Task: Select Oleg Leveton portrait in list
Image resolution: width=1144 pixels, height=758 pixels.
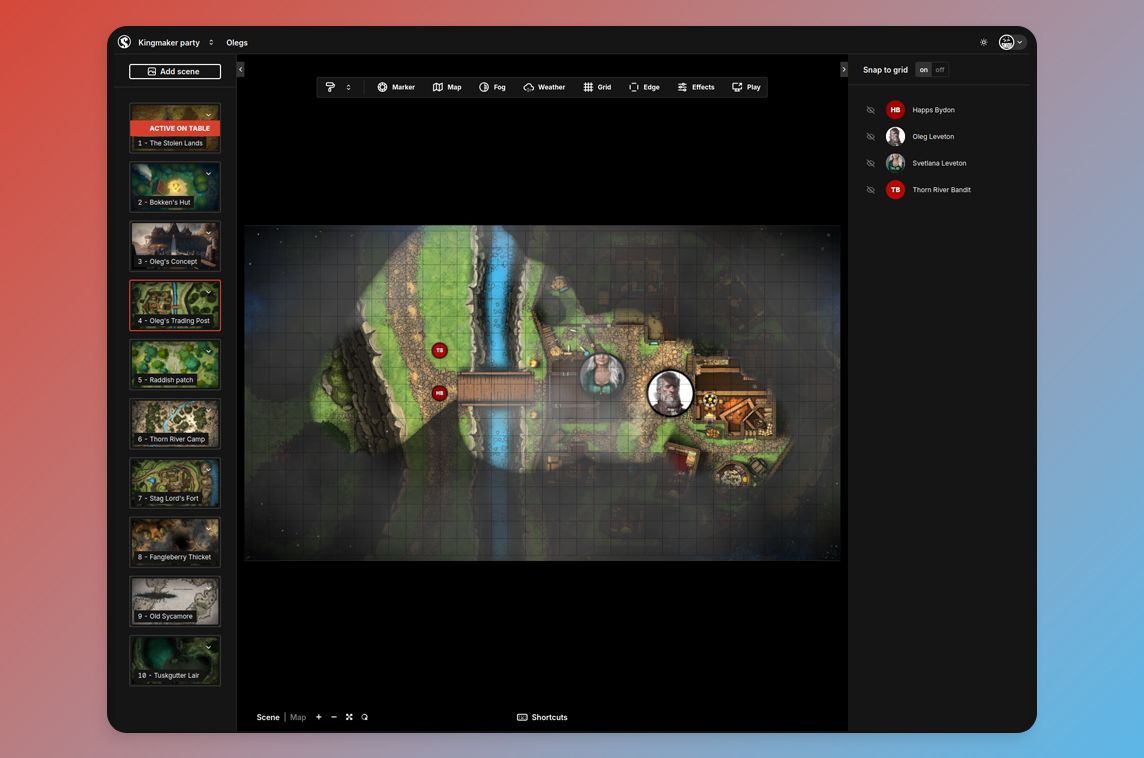Action: click(895, 136)
